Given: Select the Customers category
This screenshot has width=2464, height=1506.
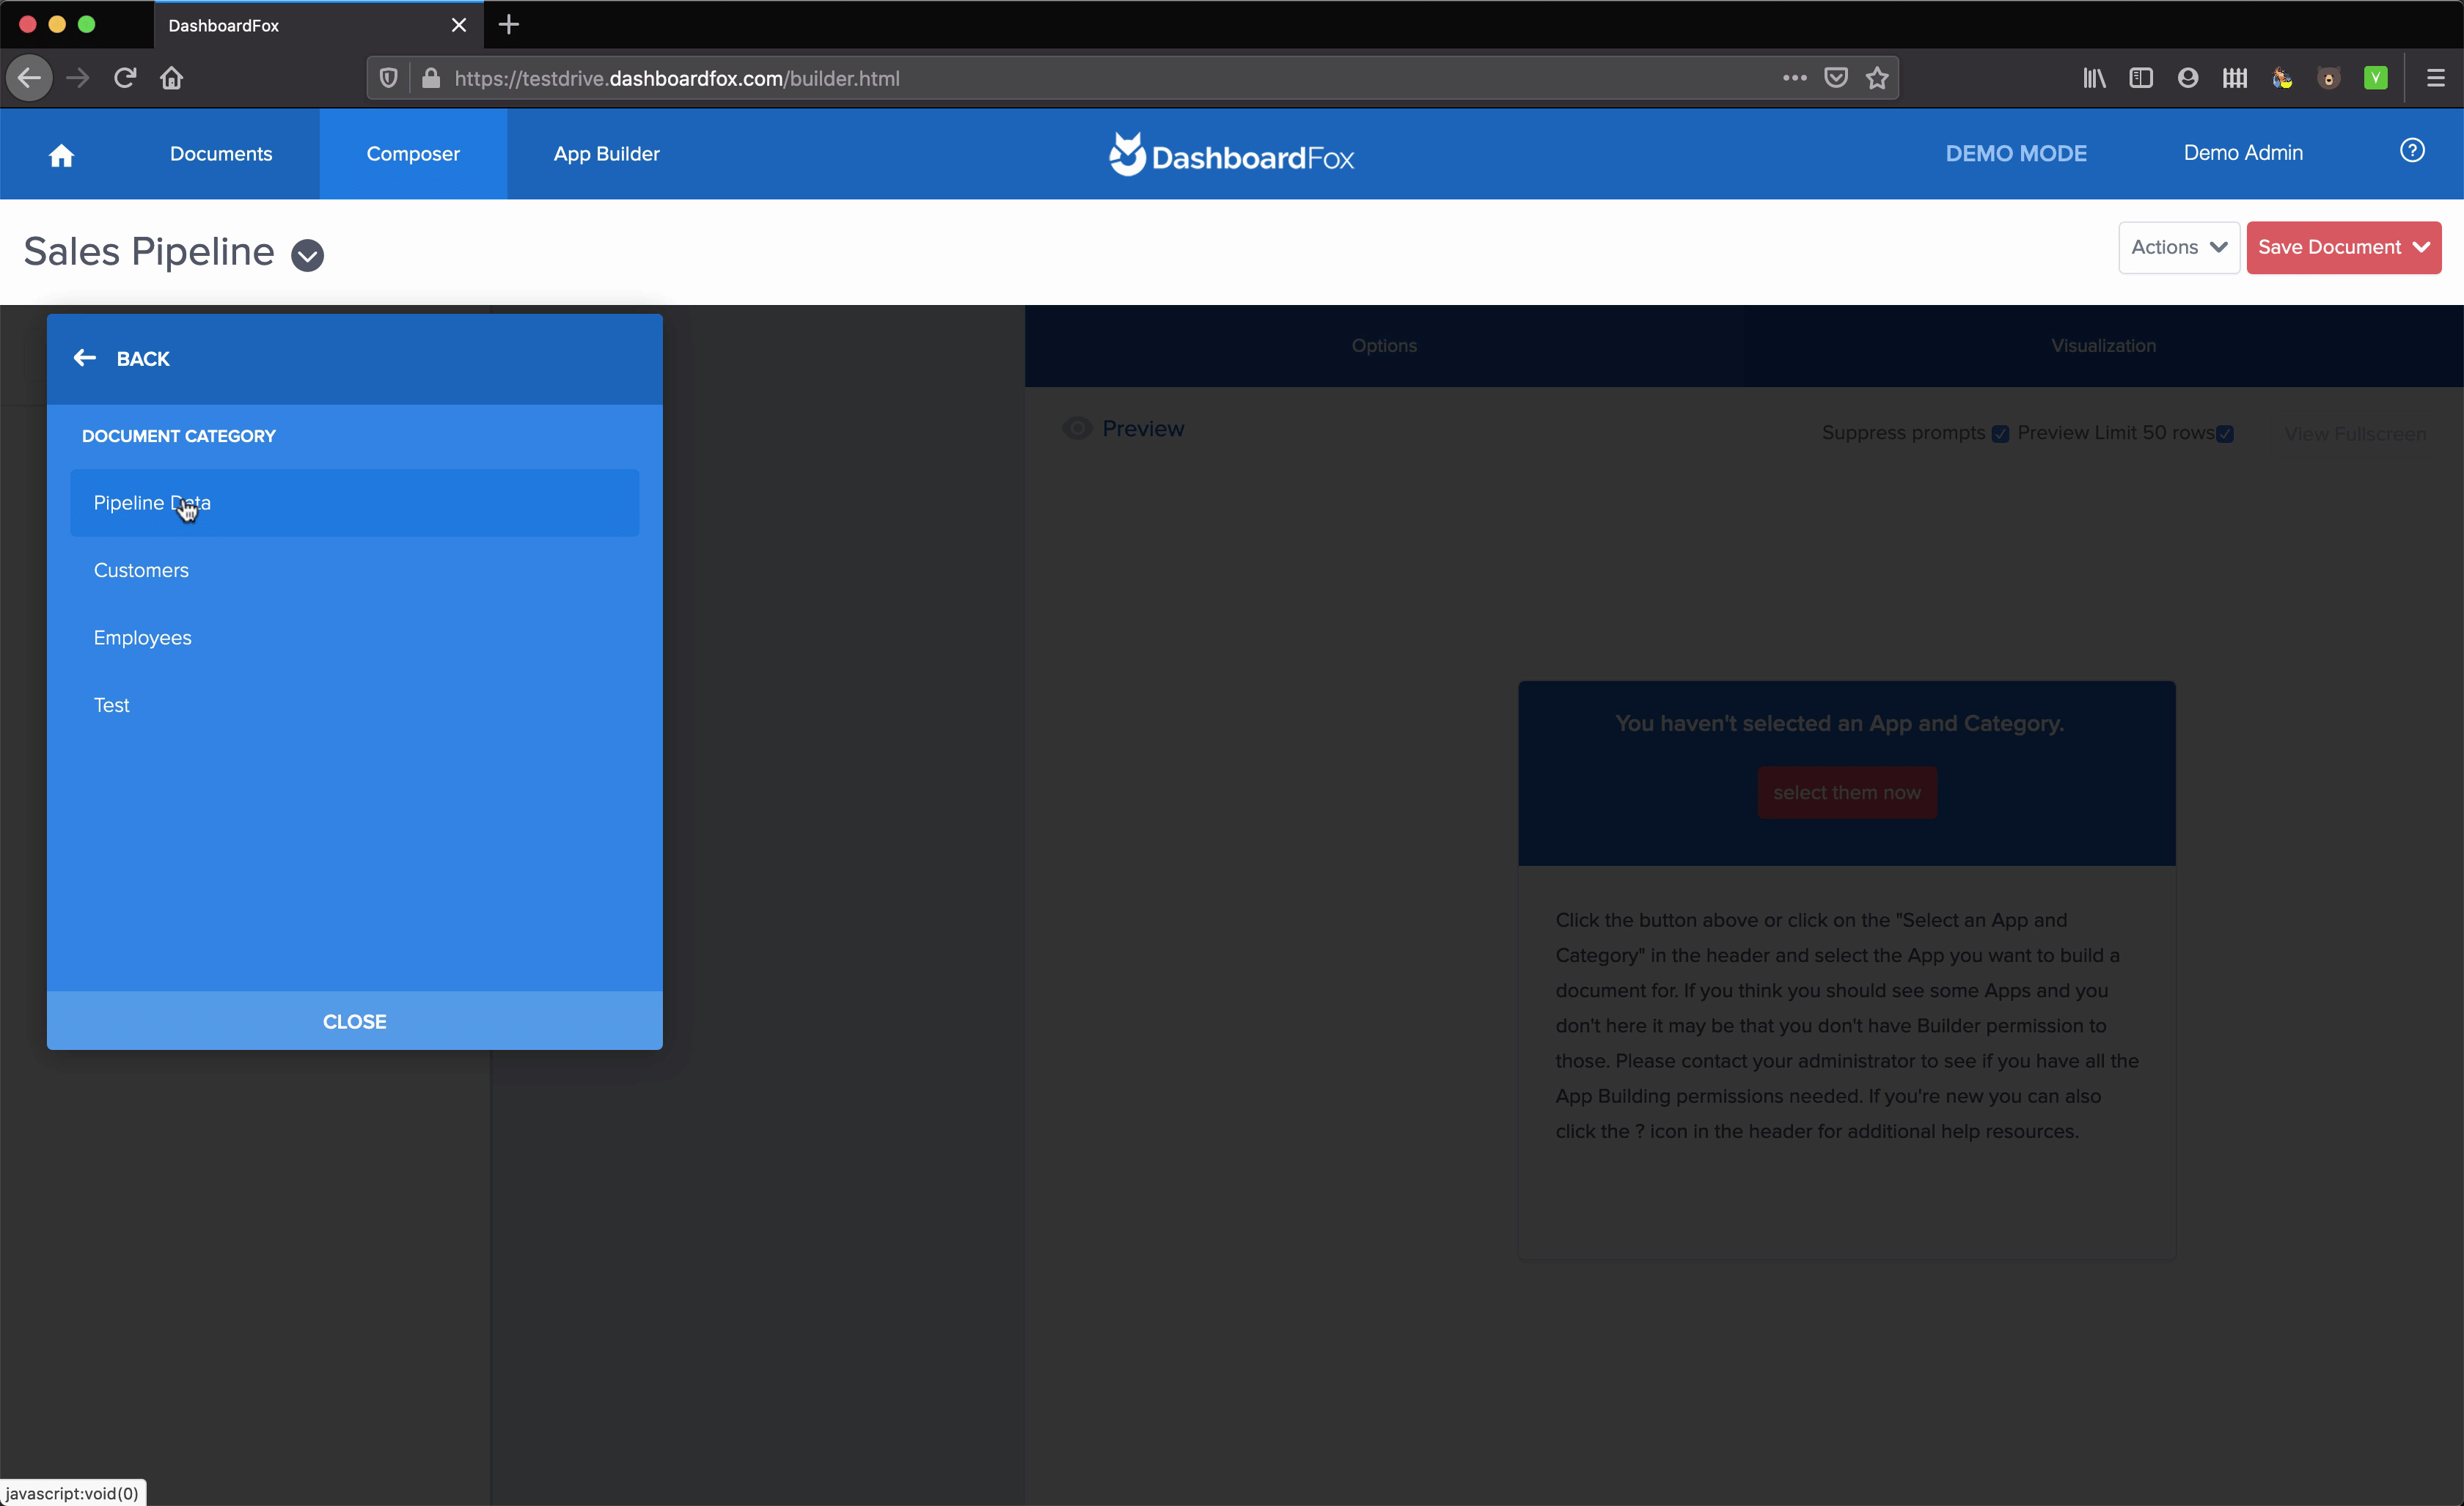Looking at the screenshot, I should point(141,570).
